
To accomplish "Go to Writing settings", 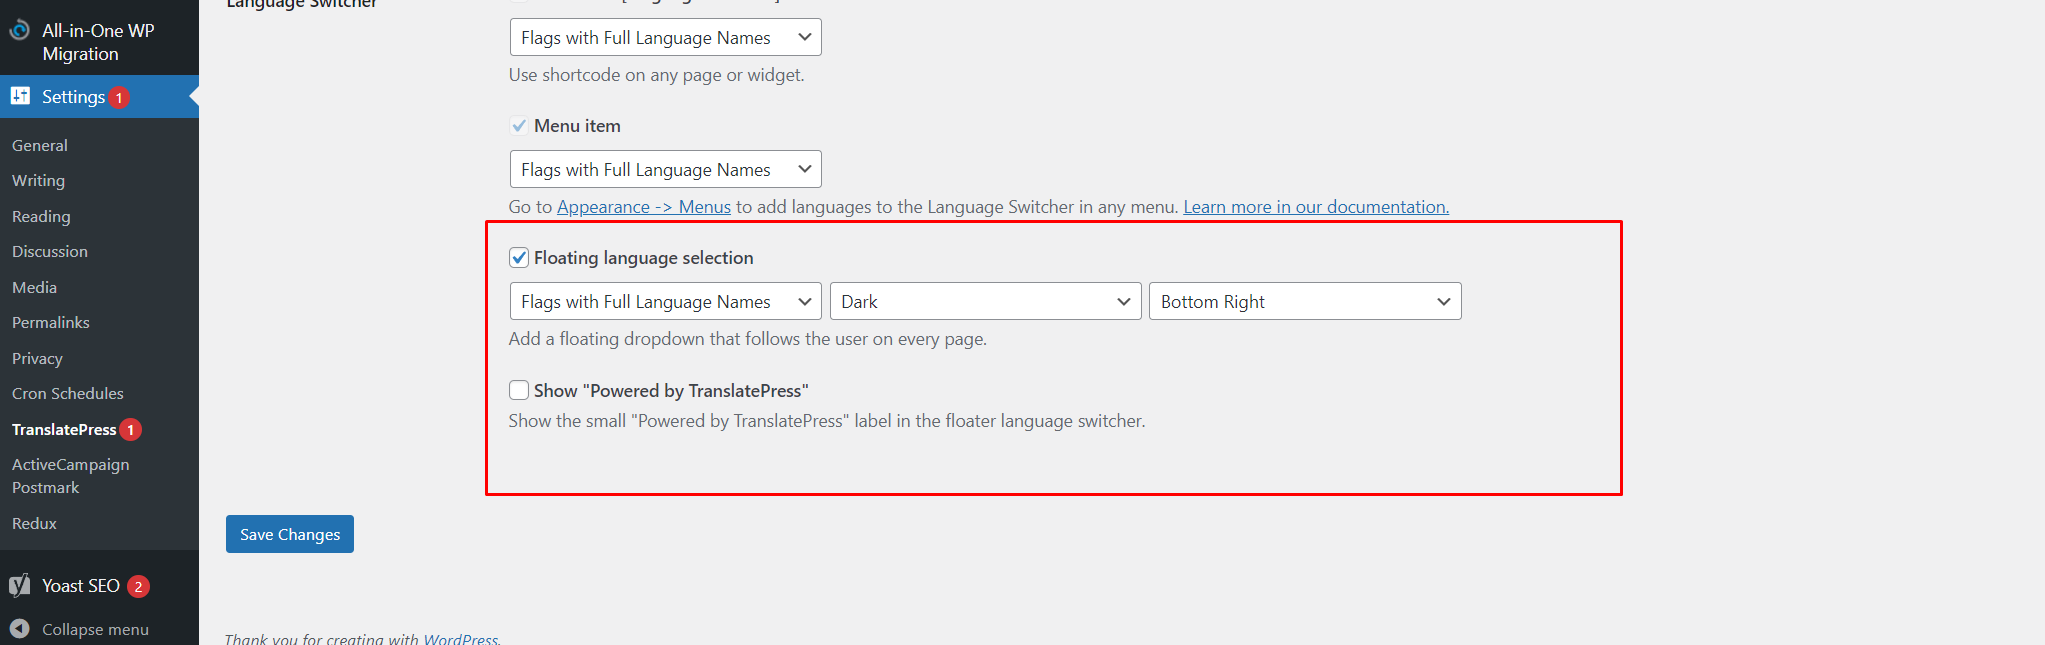I will tap(38, 181).
